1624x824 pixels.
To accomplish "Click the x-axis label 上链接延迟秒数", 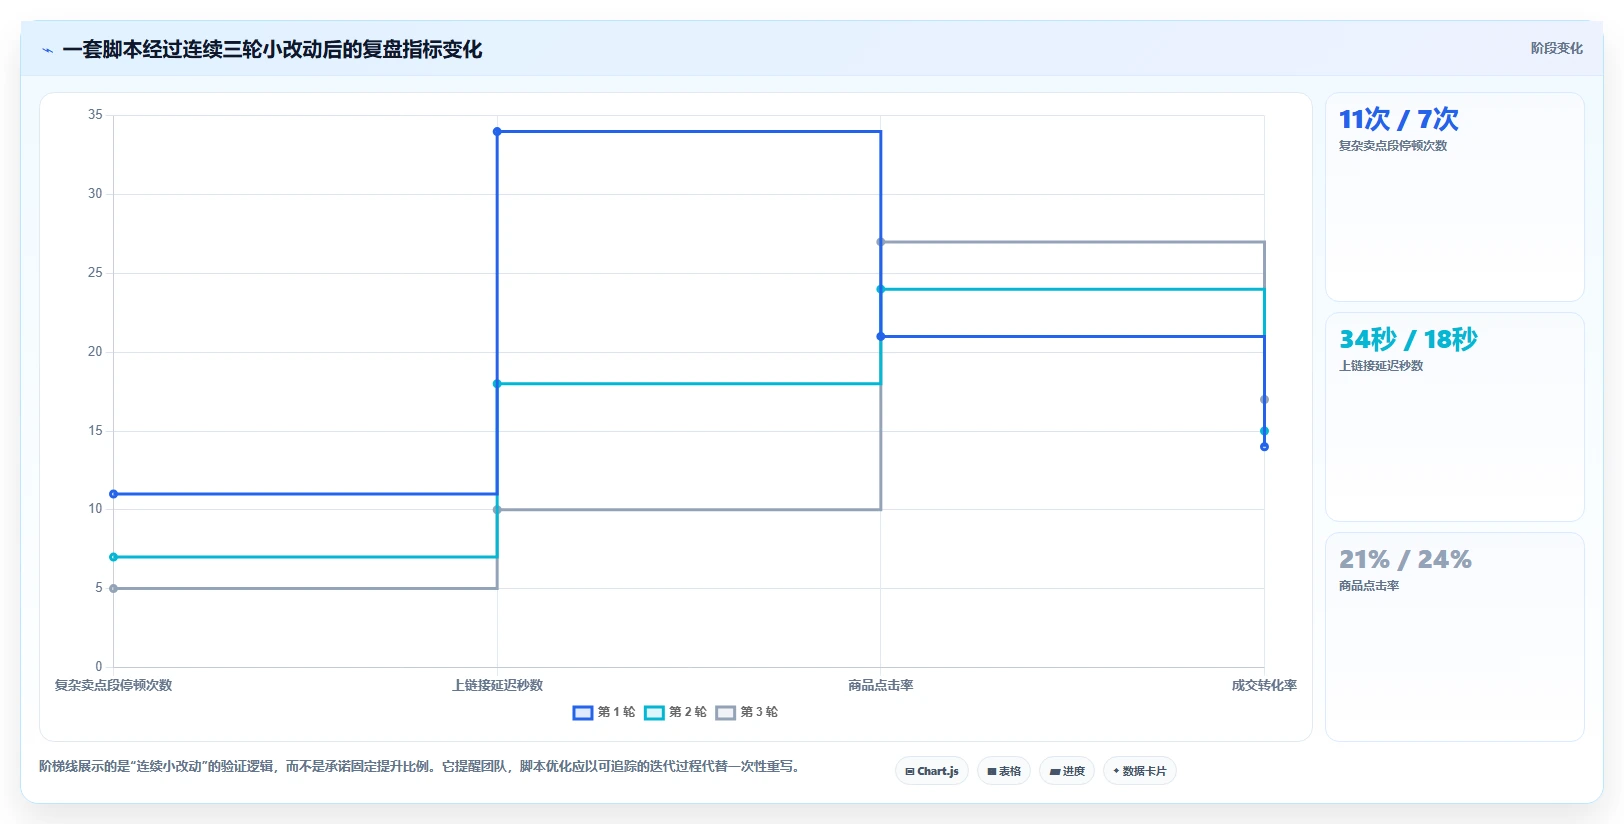I will click(x=497, y=685).
